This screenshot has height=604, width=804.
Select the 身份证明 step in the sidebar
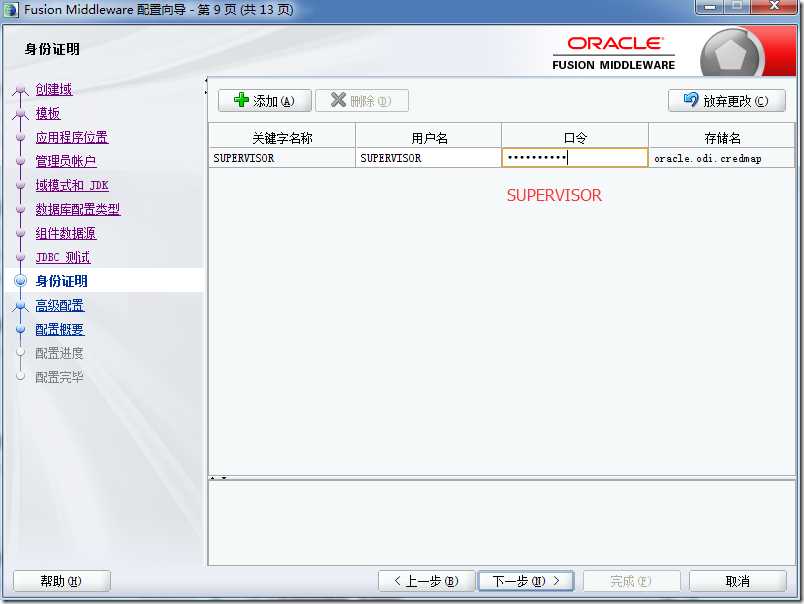[62, 281]
